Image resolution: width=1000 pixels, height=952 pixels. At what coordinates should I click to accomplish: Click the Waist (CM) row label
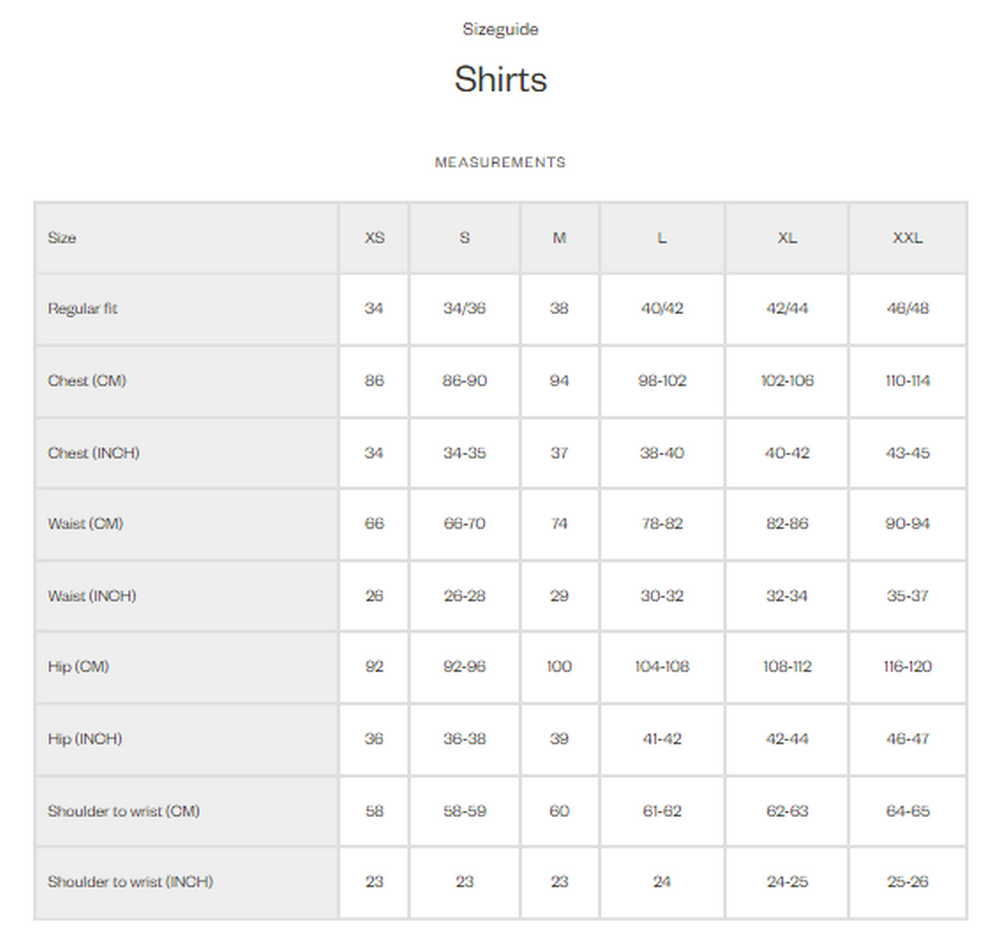(85, 524)
